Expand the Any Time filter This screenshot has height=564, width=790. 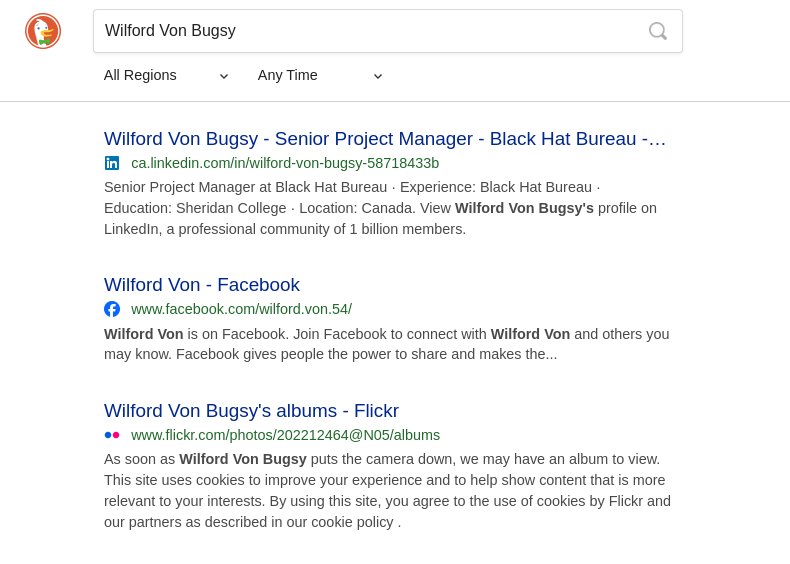tap(288, 75)
